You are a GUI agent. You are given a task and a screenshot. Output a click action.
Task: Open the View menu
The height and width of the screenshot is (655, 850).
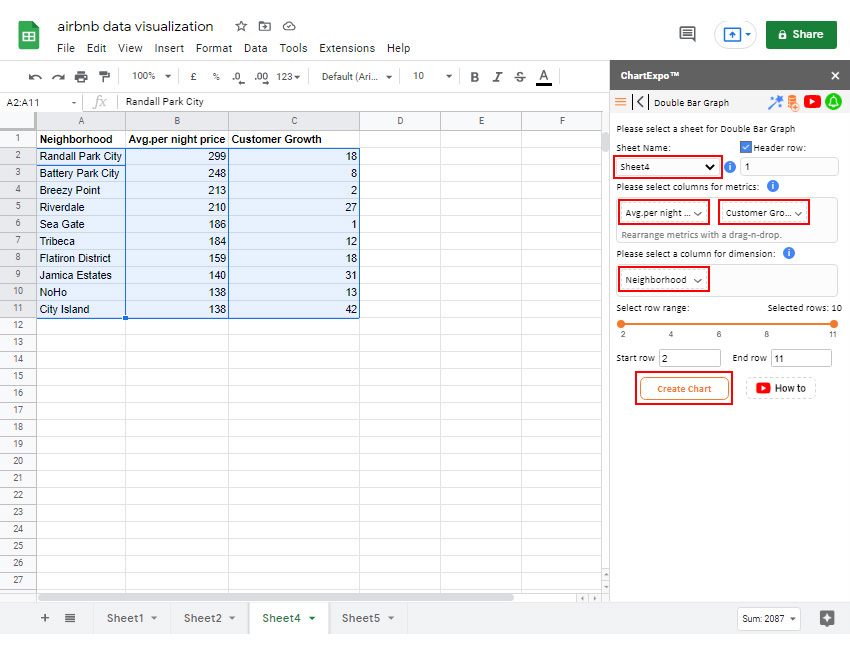coord(130,48)
